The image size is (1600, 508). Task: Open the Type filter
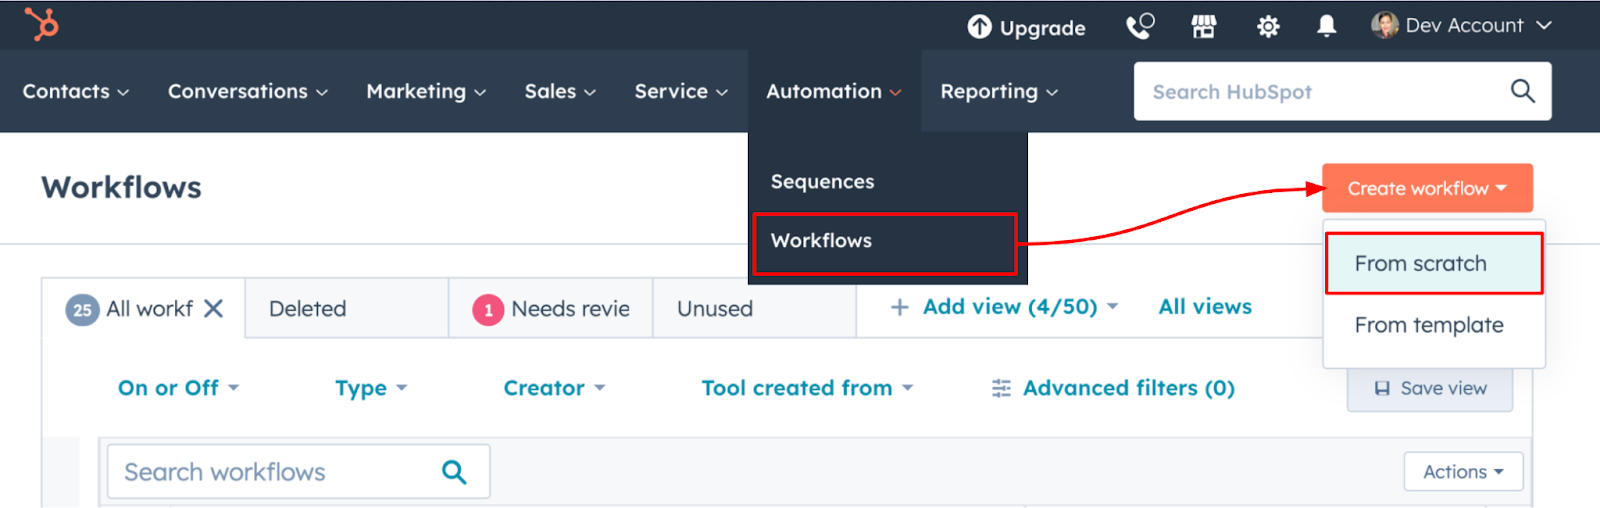click(x=371, y=388)
